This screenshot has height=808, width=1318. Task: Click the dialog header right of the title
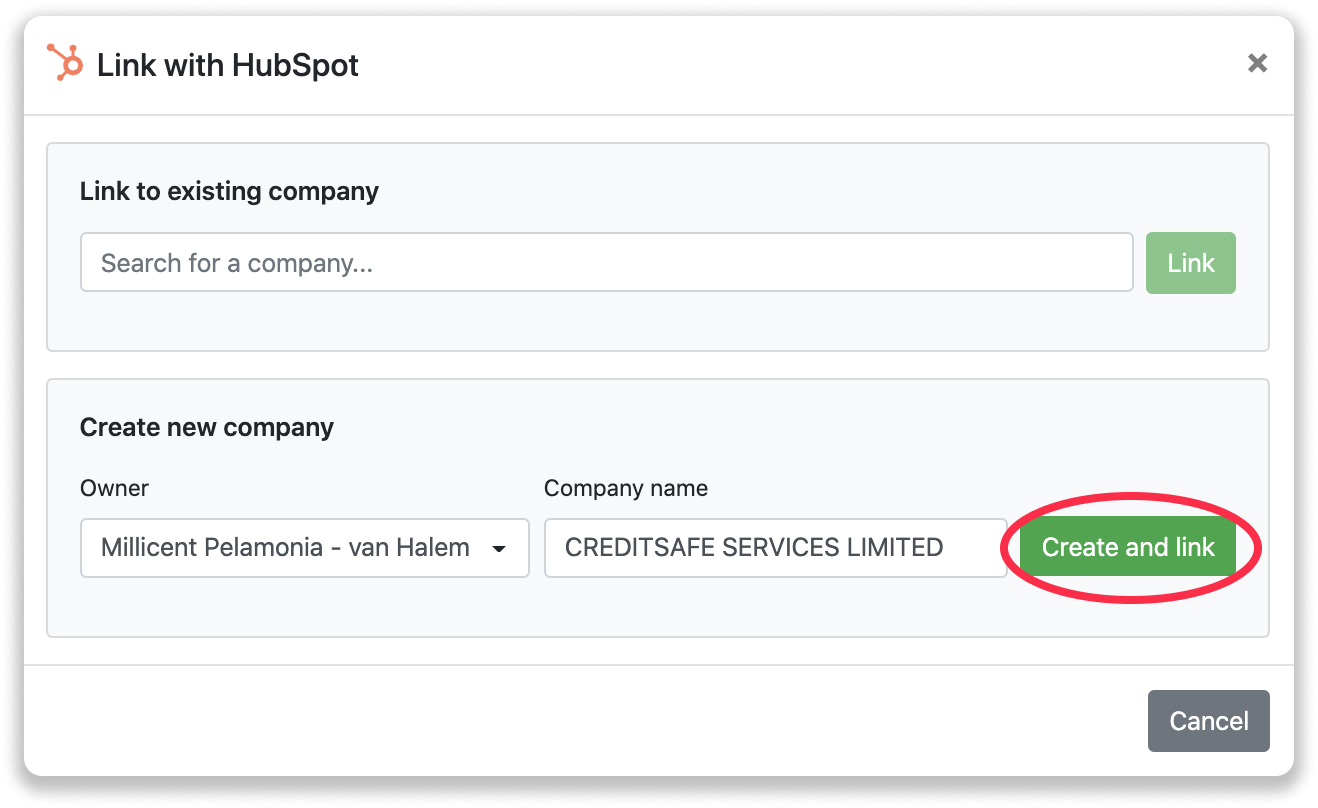[800, 65]
